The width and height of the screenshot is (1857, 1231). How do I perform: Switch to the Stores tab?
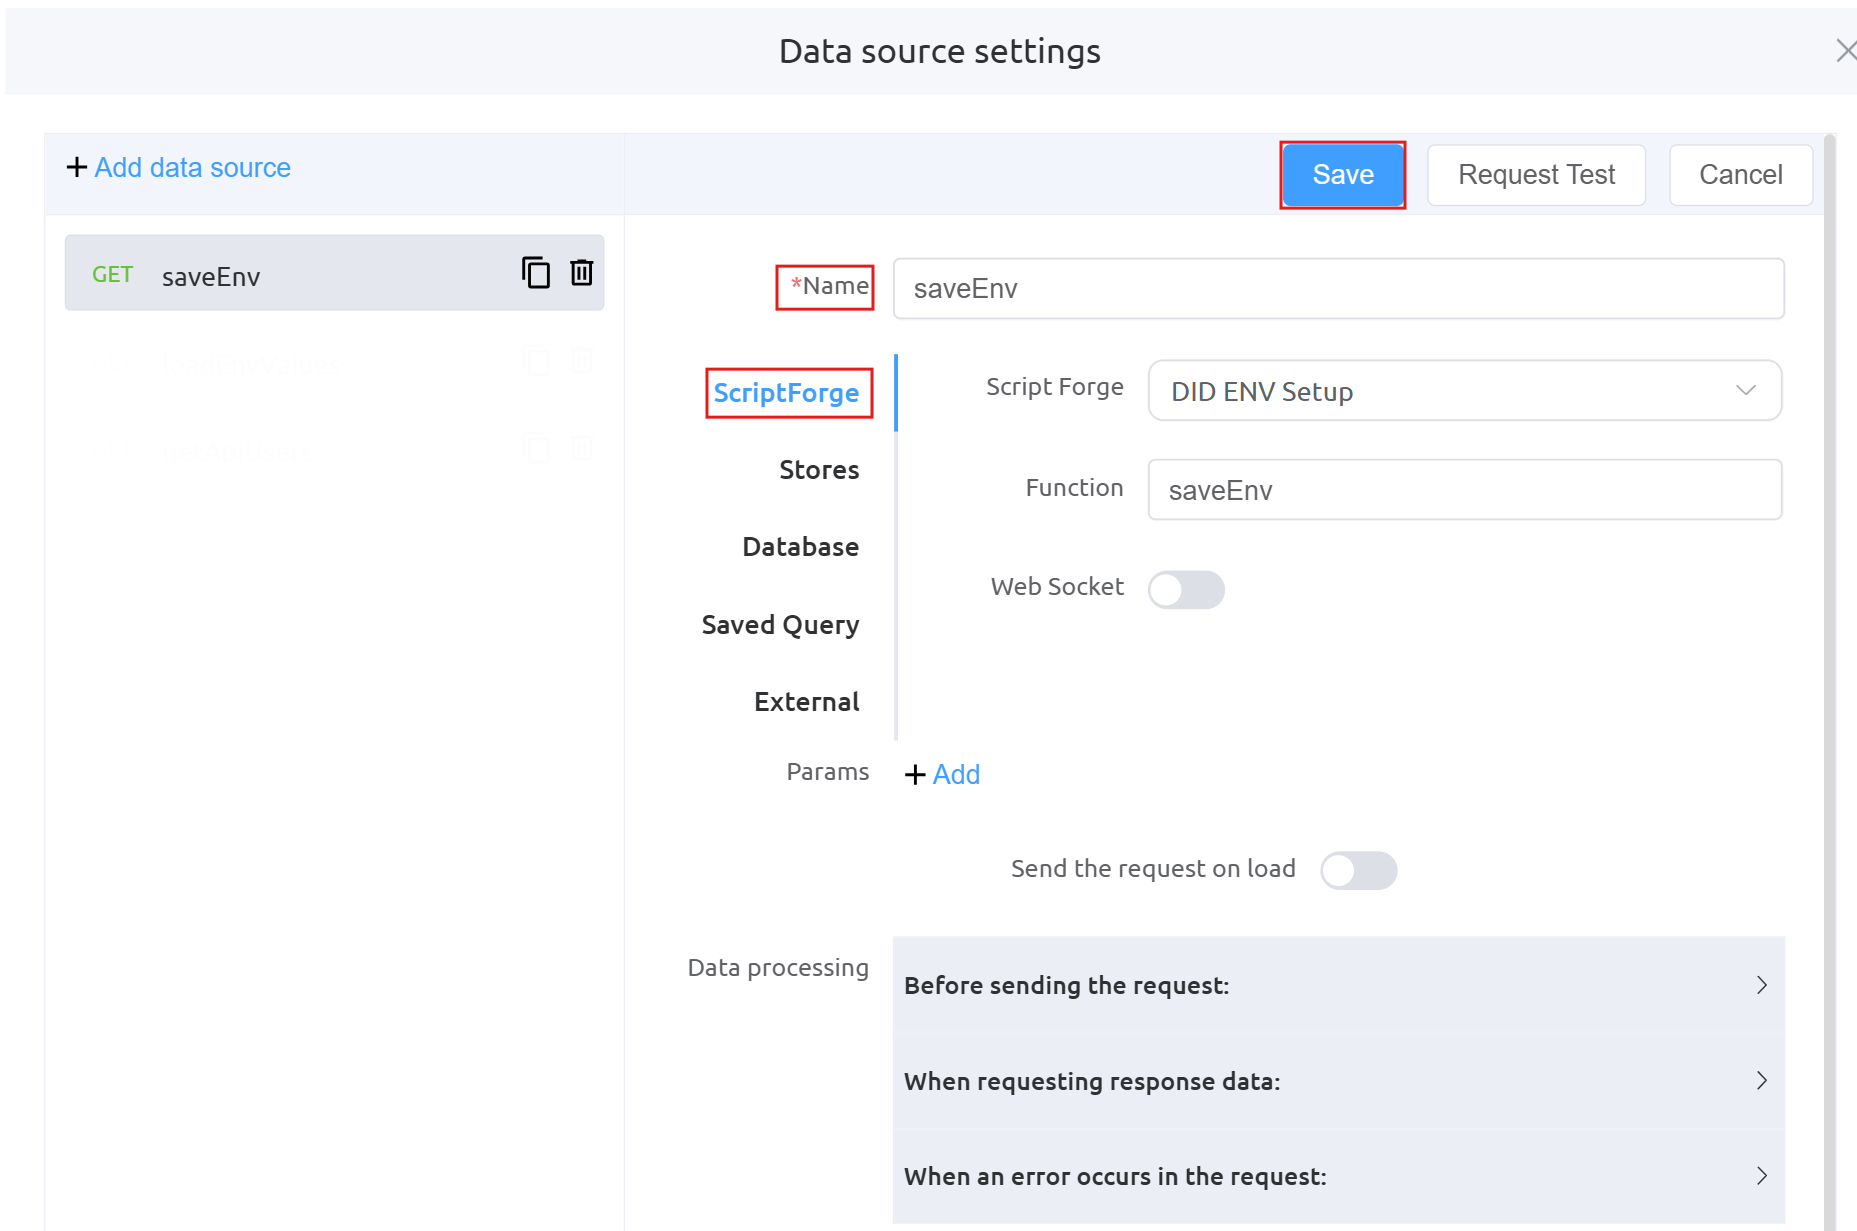[819, 470]
